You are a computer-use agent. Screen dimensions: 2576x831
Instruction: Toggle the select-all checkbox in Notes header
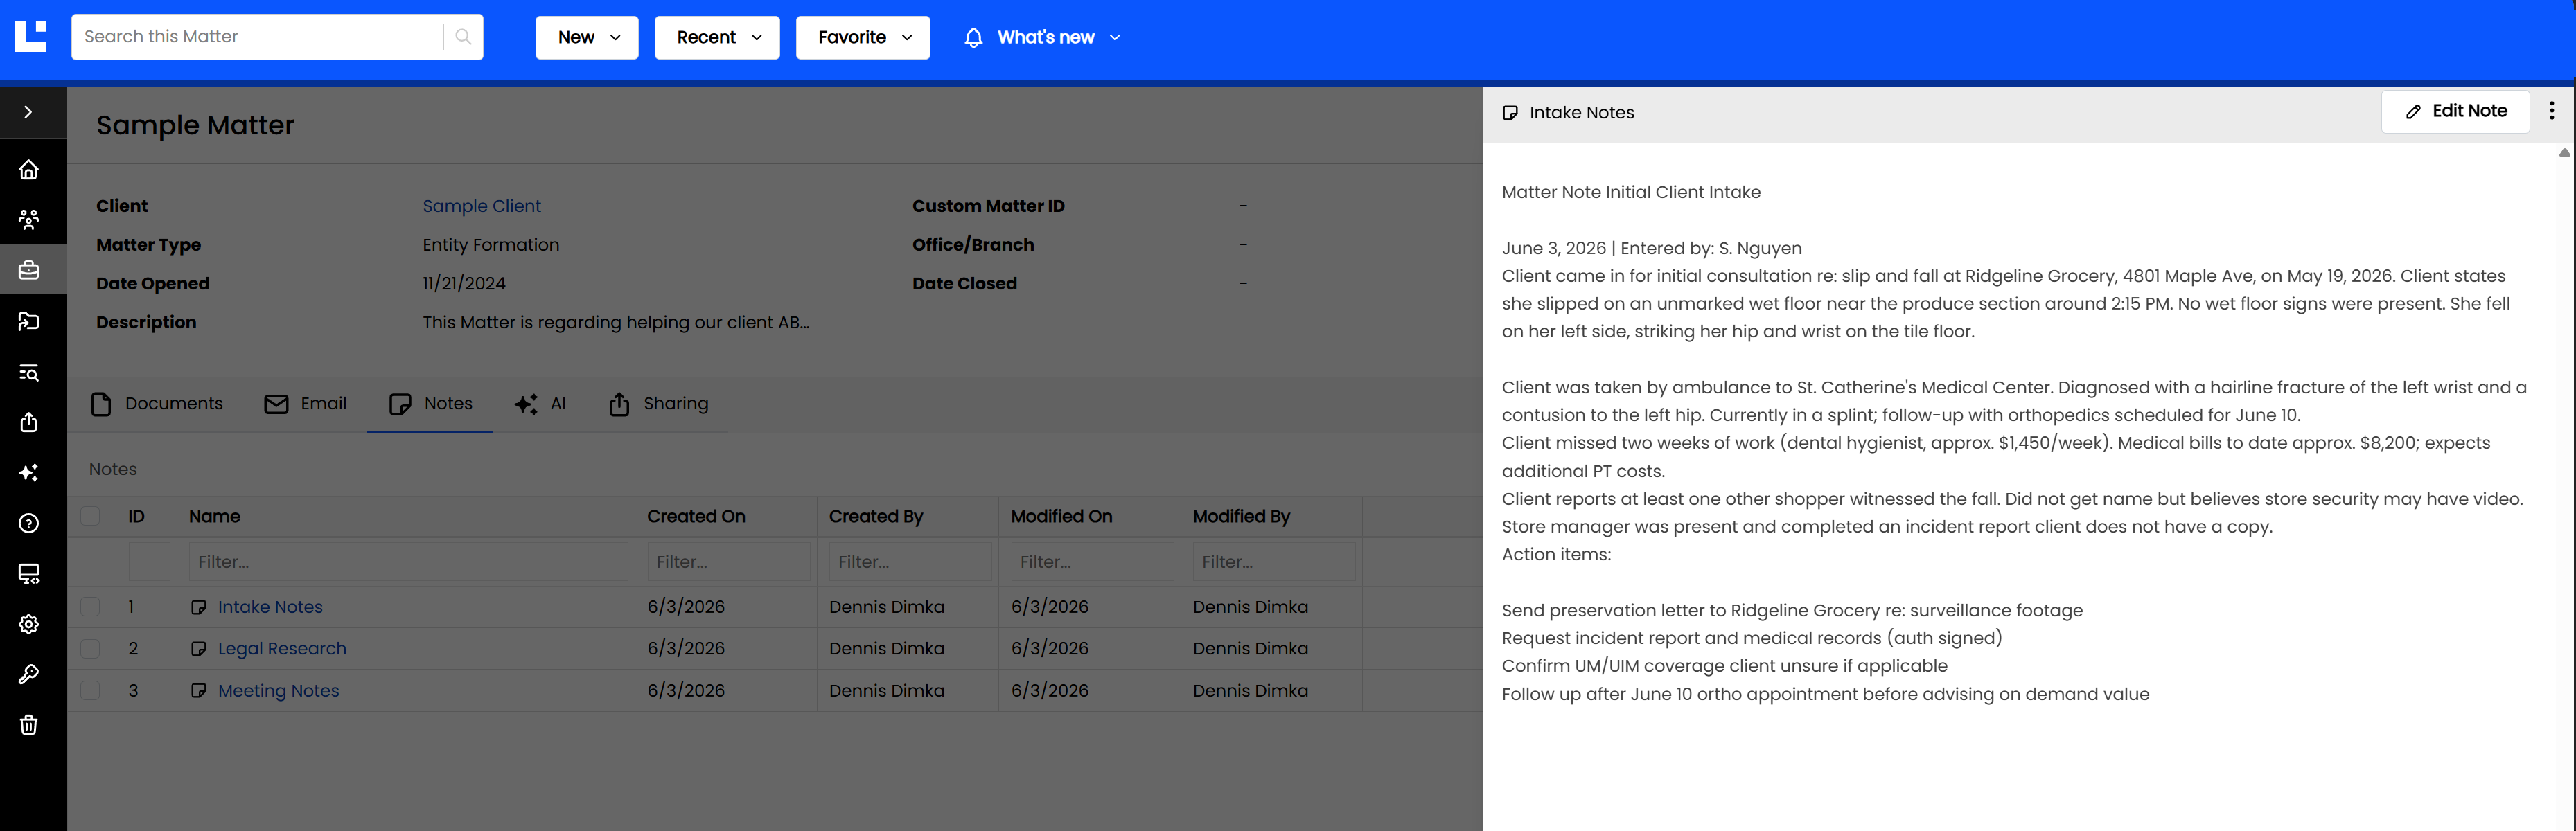coord(90,516)
